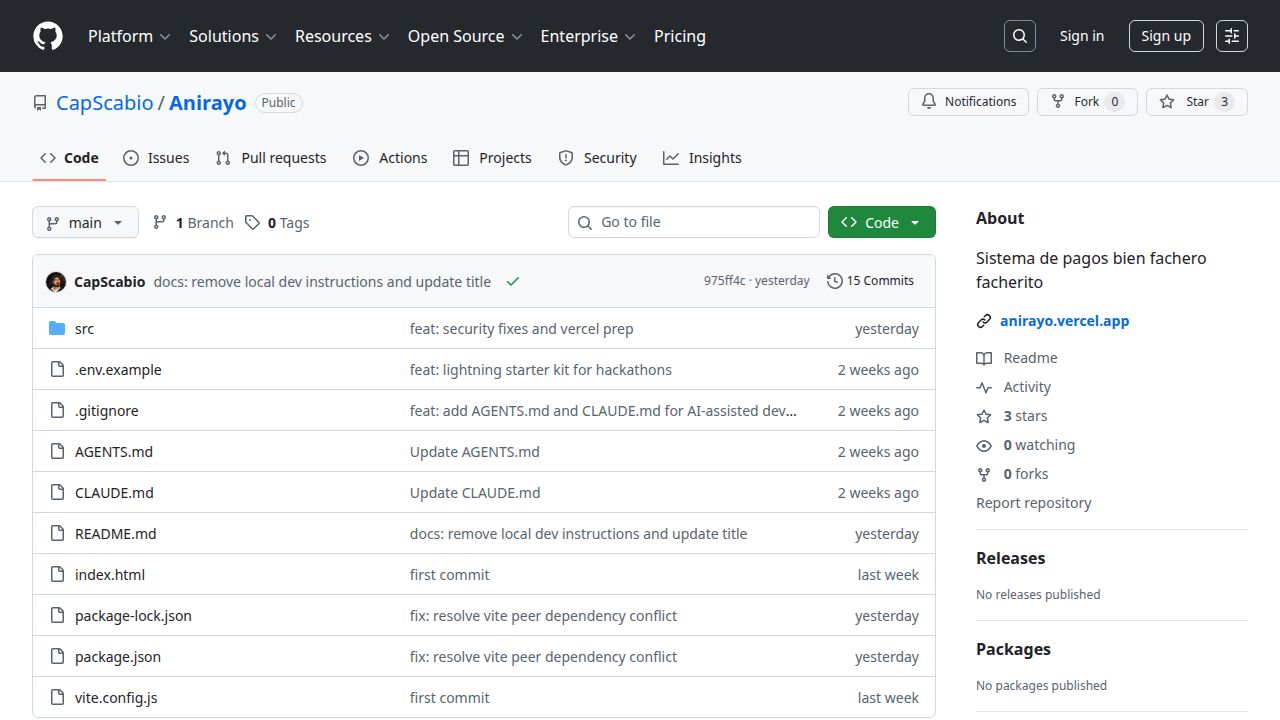Click the GitHub logo in the header

click(47, 36)
